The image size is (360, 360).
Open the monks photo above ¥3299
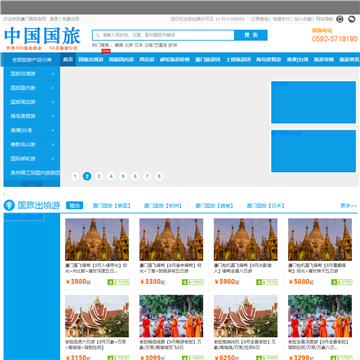tap(320, 316)
